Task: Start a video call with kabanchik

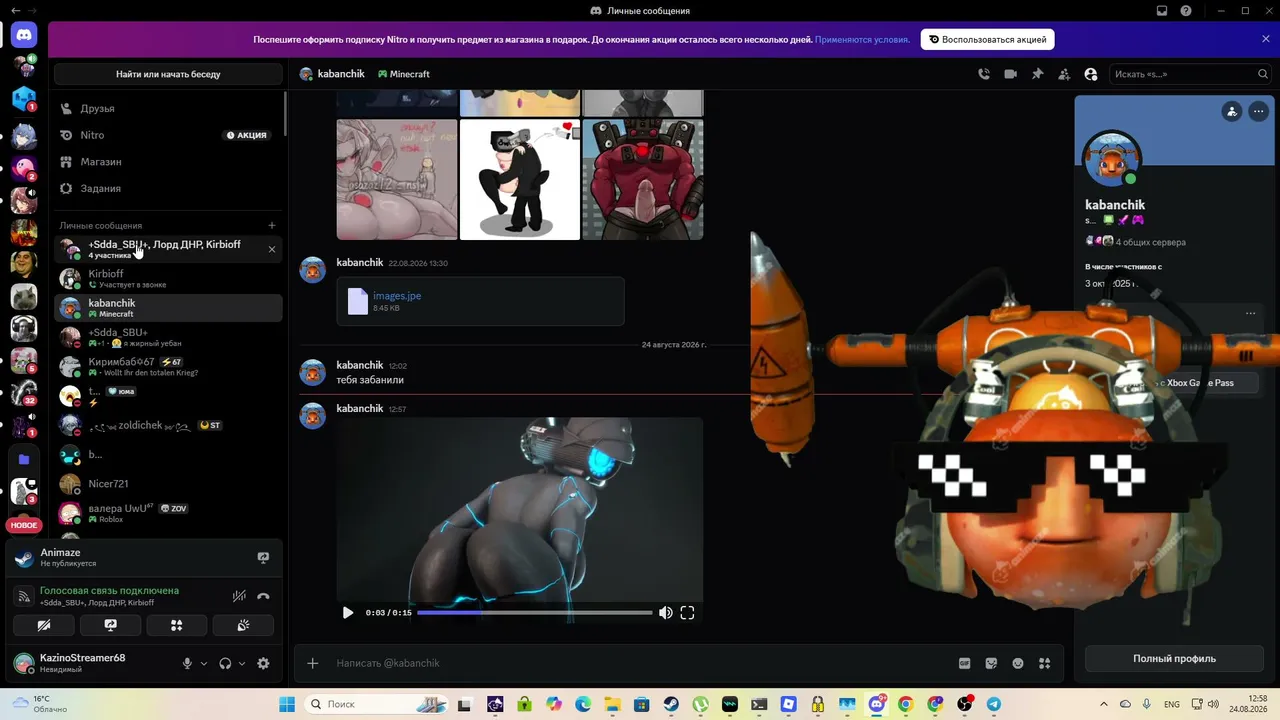Action: click(x=1011, y=74)
